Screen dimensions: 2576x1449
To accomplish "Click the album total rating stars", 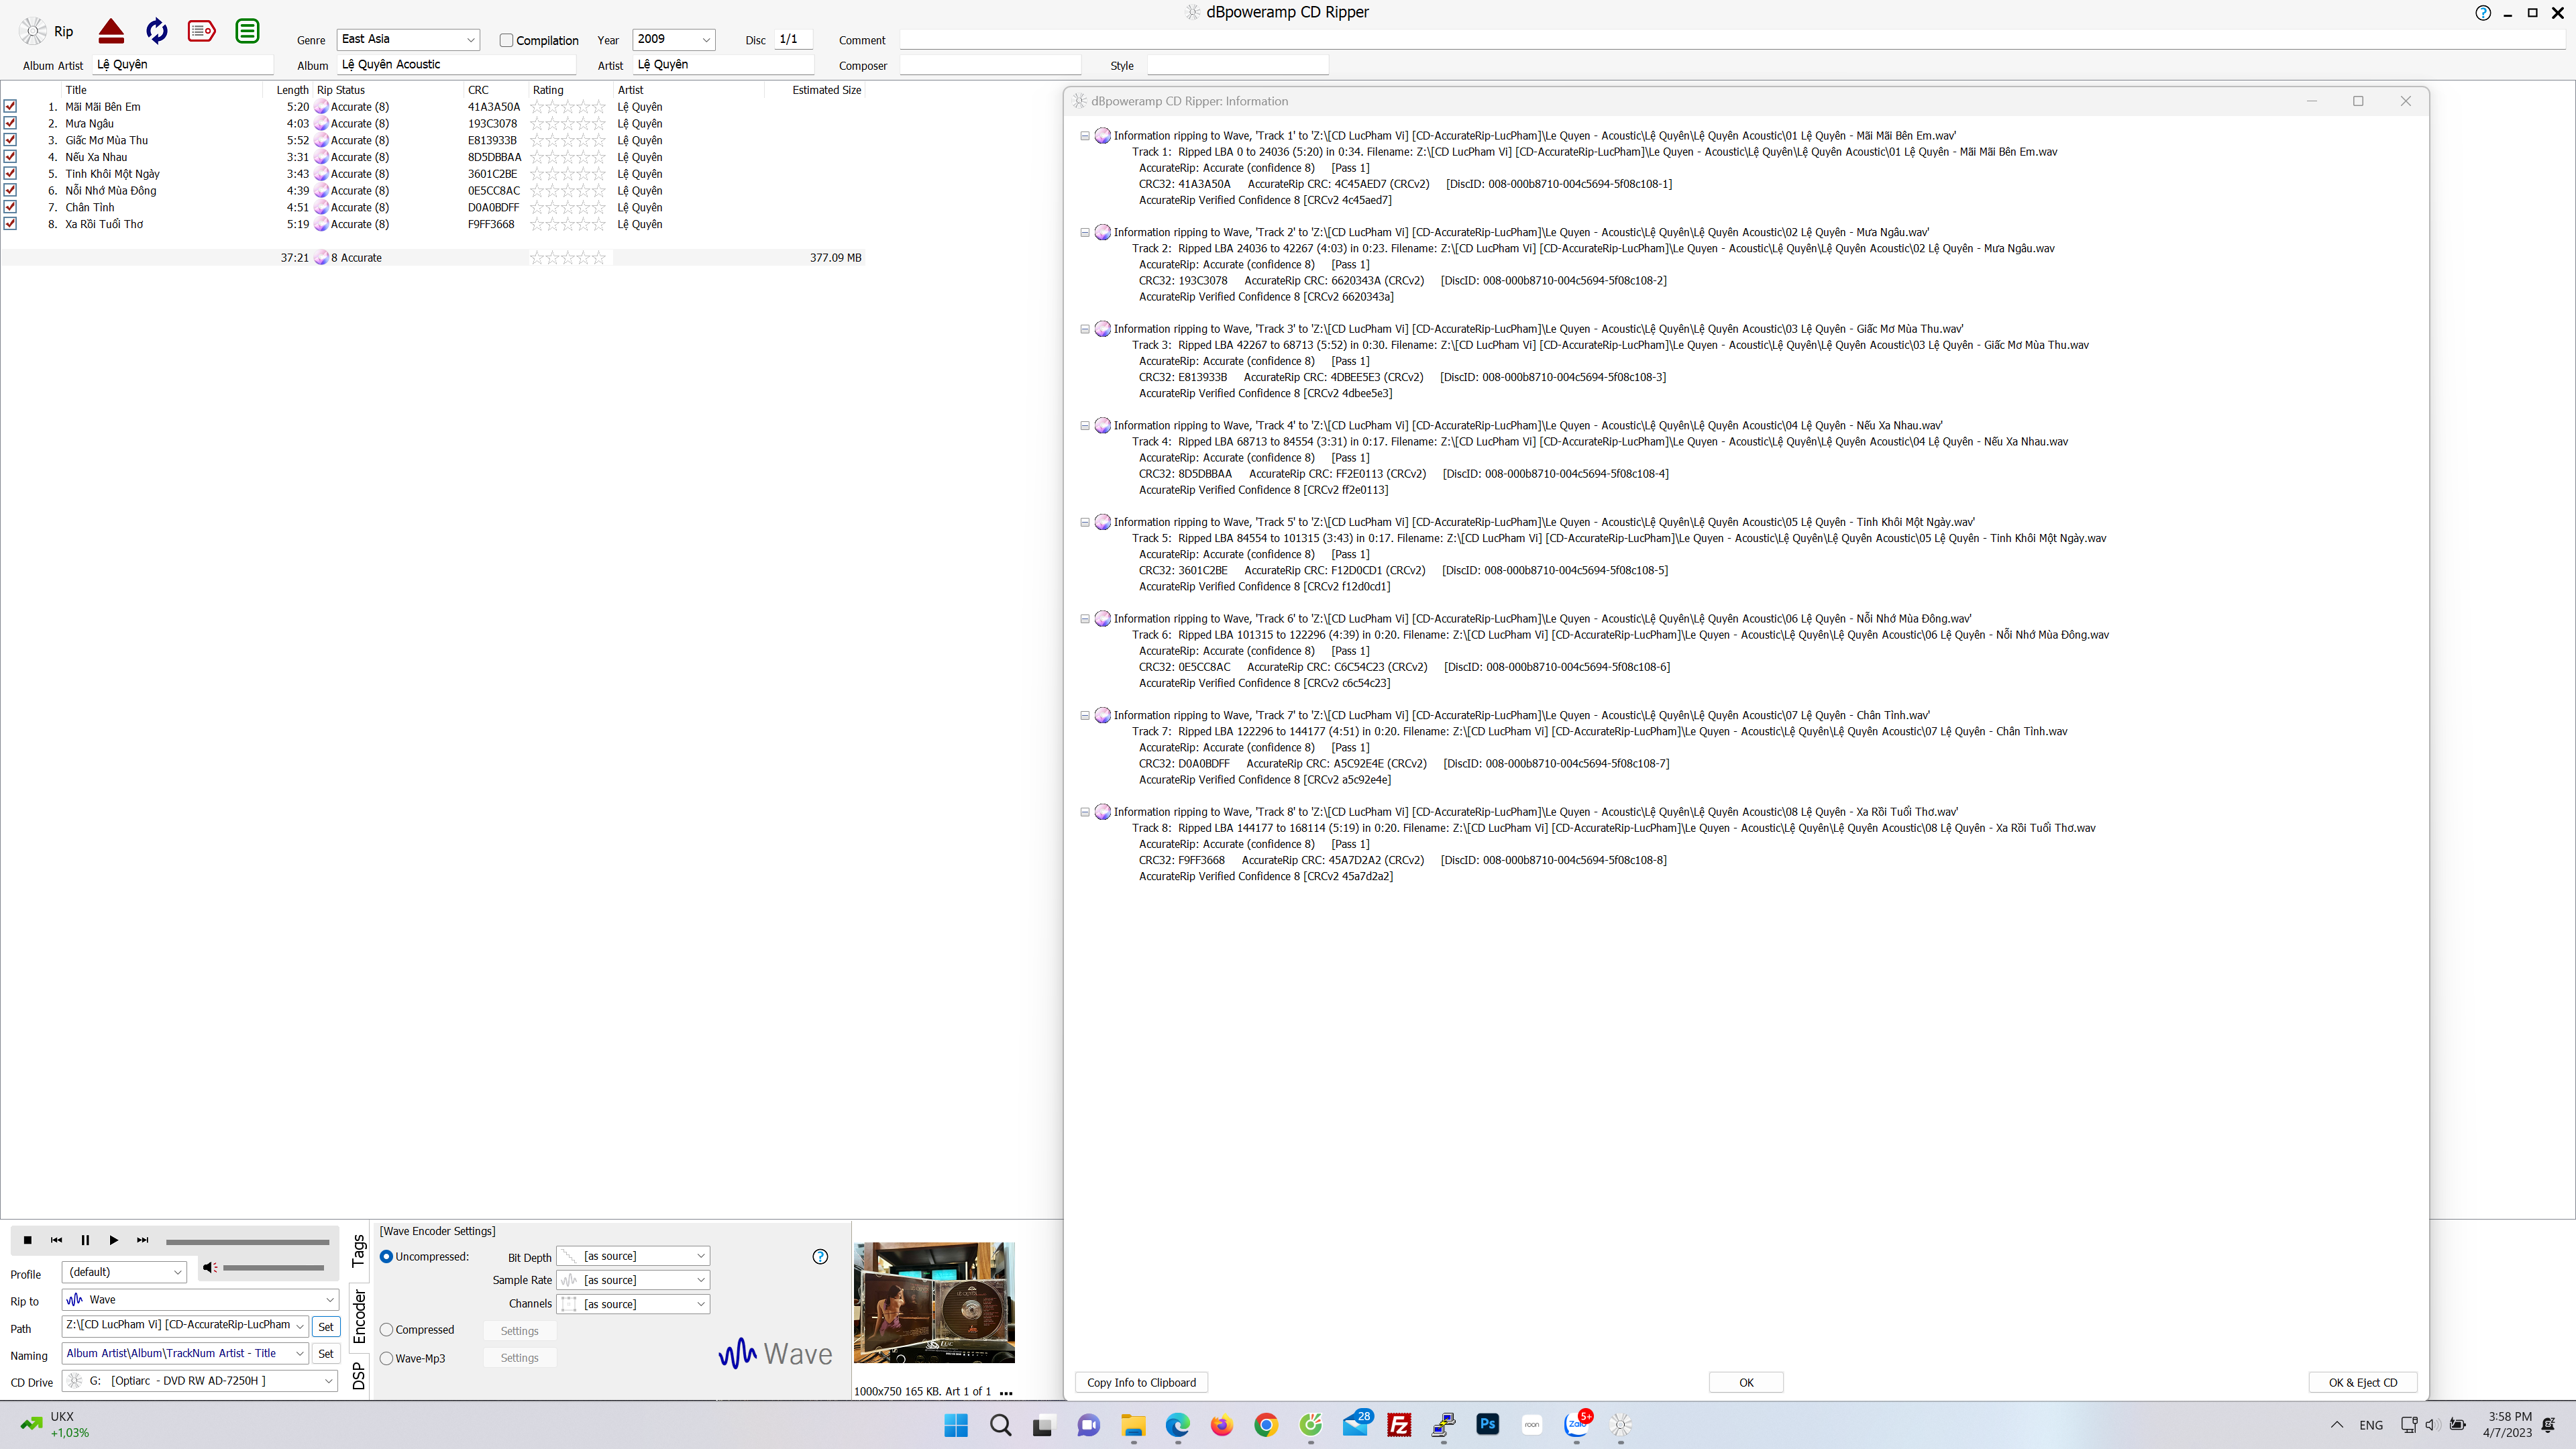I will [x=568, y=258].
